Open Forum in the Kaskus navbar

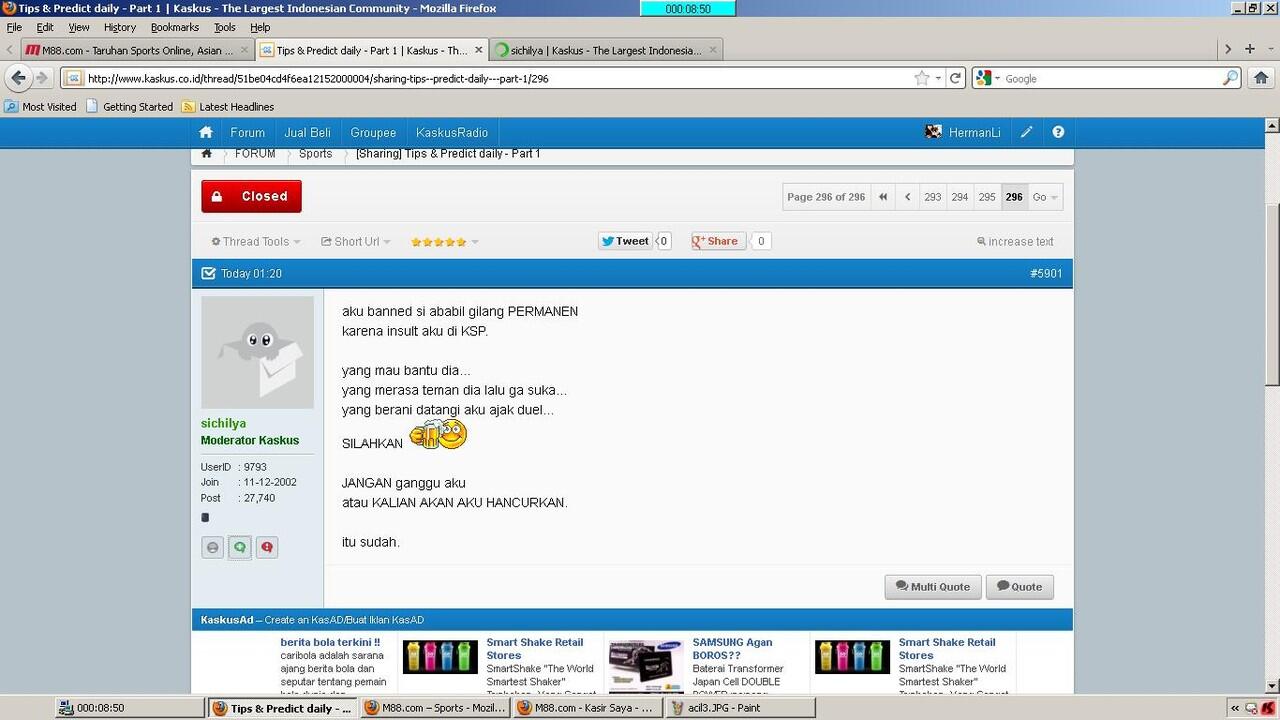coord(248,132)
